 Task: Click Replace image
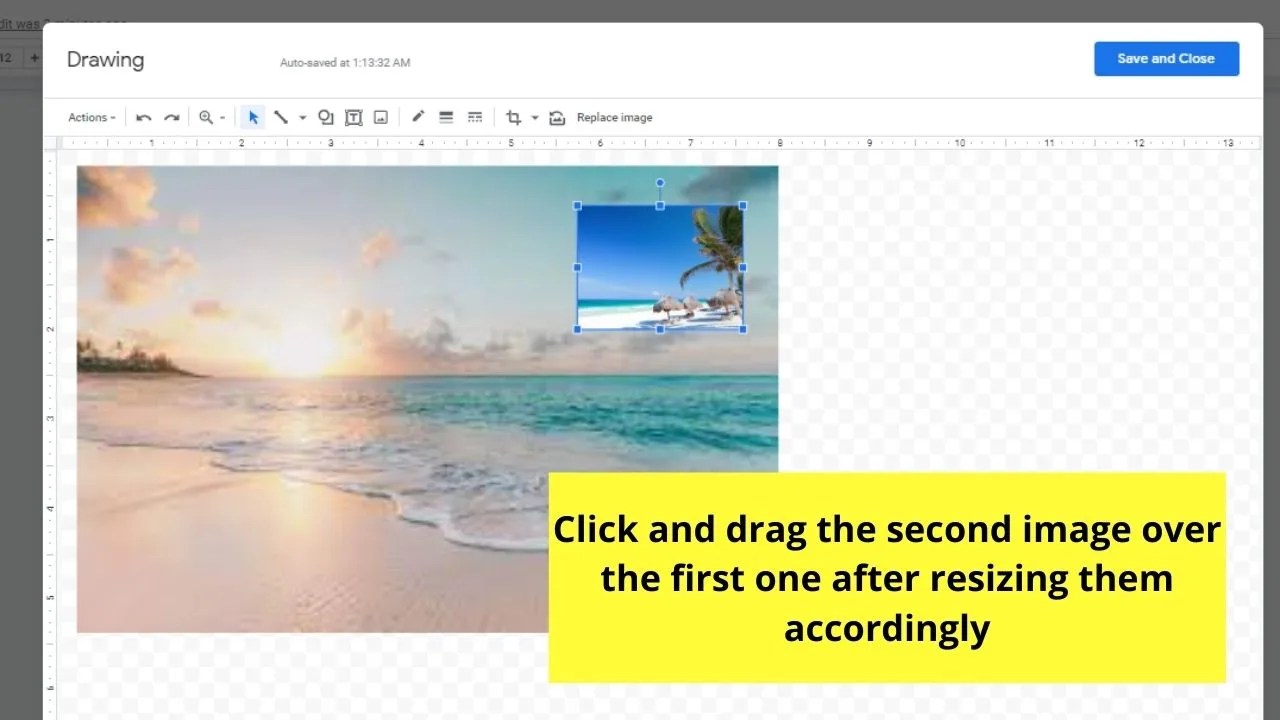click(x=614, y=117)
